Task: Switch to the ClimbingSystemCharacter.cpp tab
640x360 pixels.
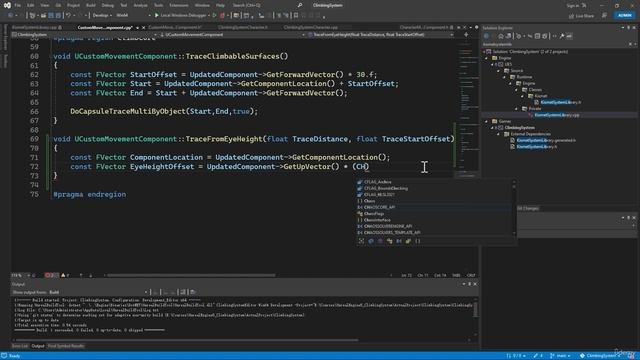Action: [x=311, y=27]
